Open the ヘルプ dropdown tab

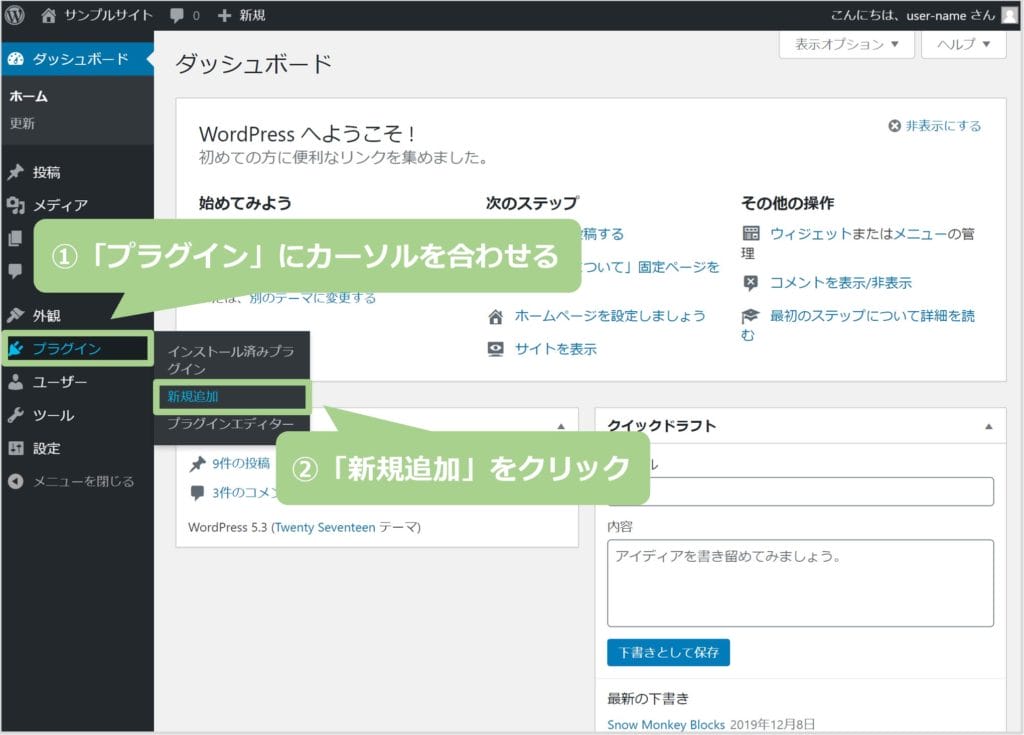963,45
